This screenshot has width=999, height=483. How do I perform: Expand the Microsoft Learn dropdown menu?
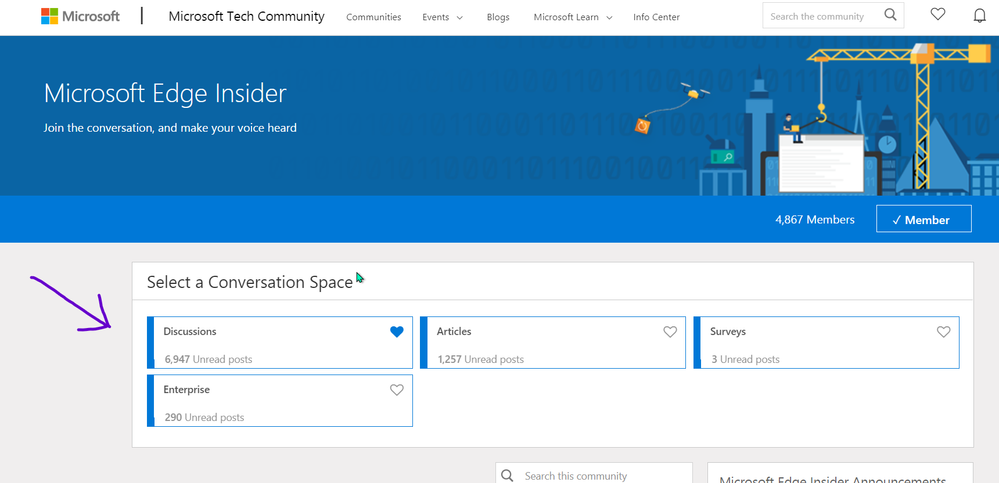click(x=573, y=17)
